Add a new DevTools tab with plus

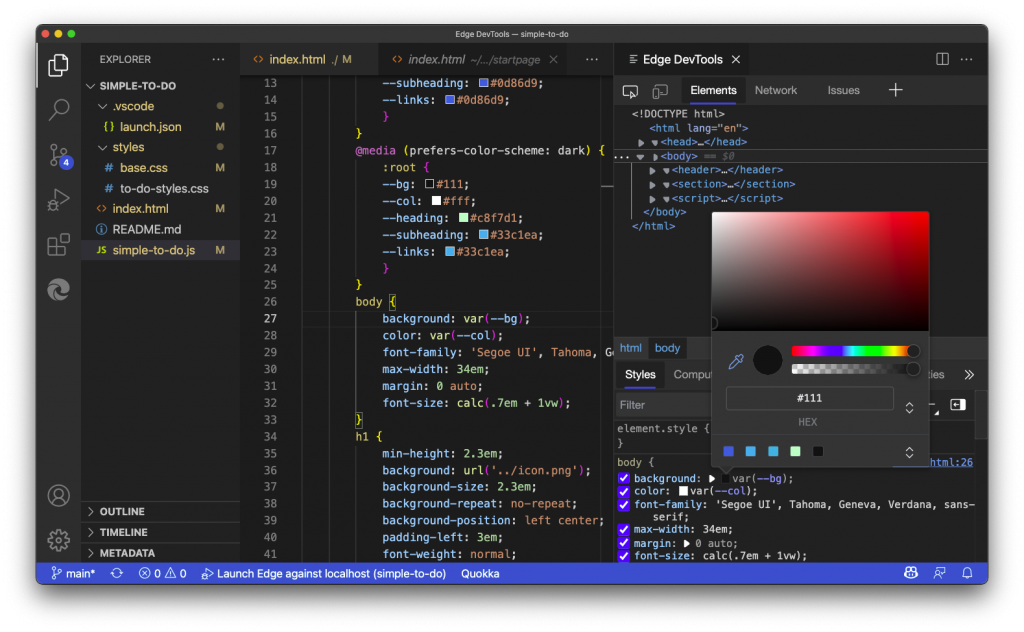895,90
